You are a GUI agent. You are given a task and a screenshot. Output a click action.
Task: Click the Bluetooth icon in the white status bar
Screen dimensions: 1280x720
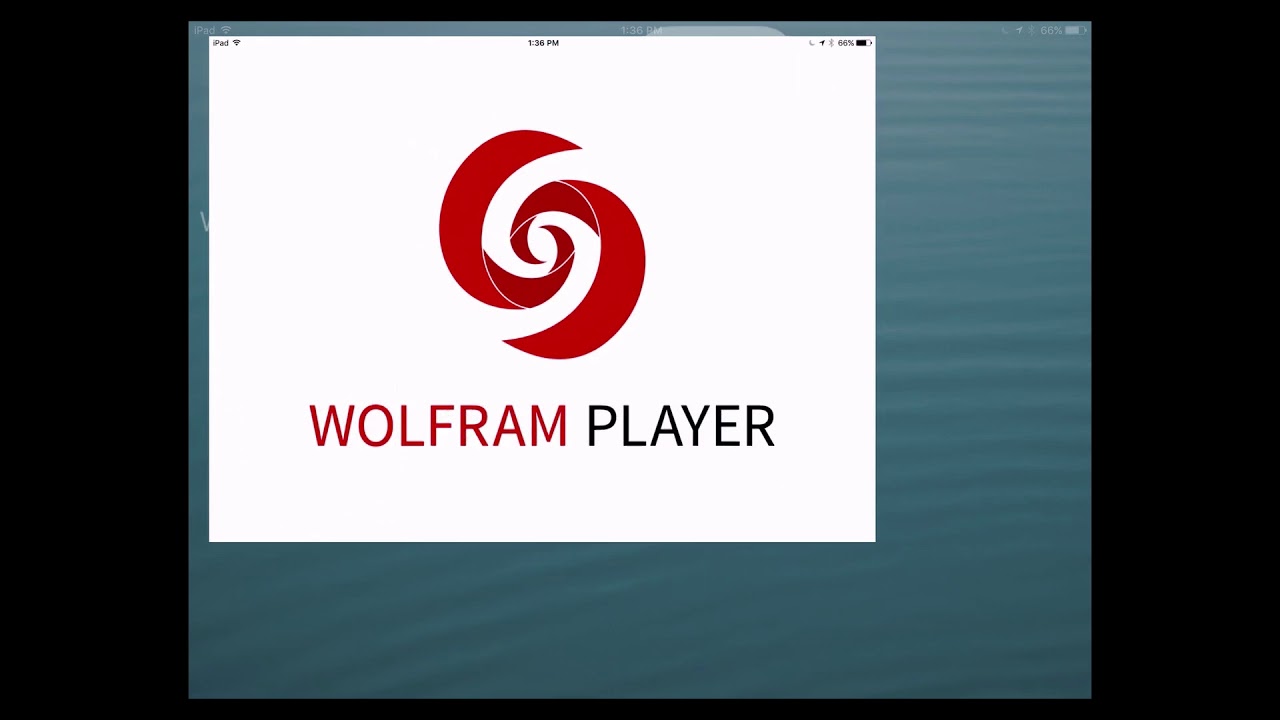[x=831, y=43]
